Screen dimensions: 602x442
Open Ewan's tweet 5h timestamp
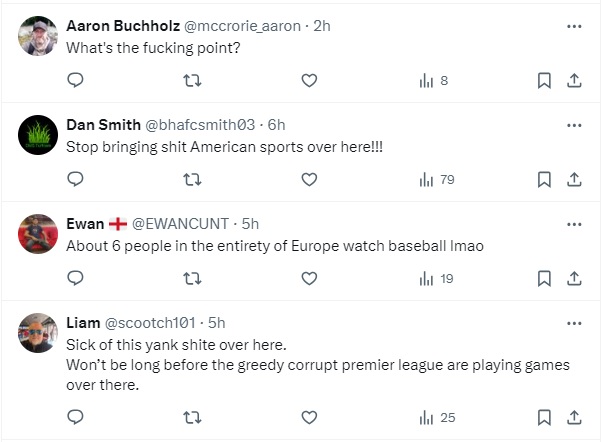251,224
